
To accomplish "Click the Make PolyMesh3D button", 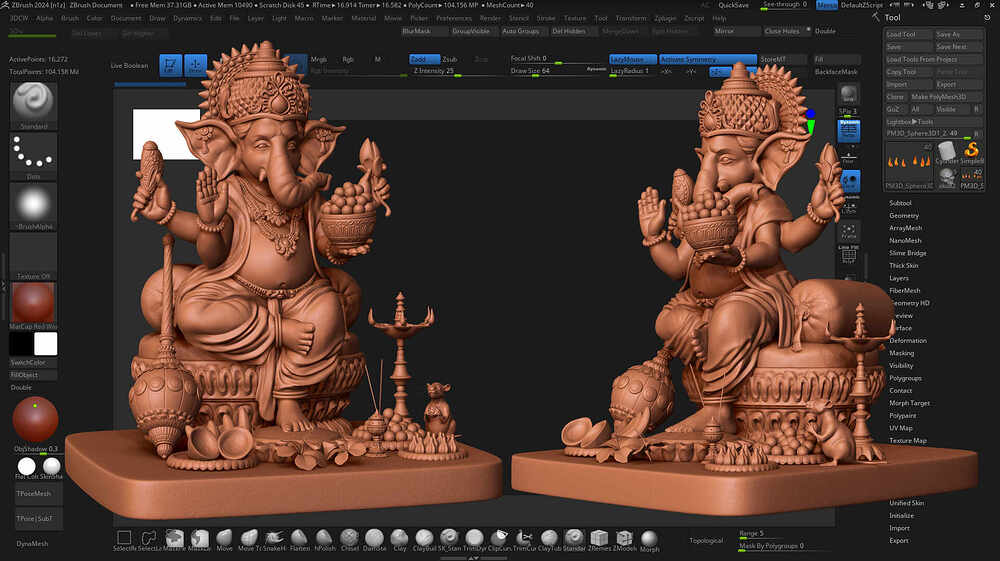I will pyautogui.click(x=946, y=97).
